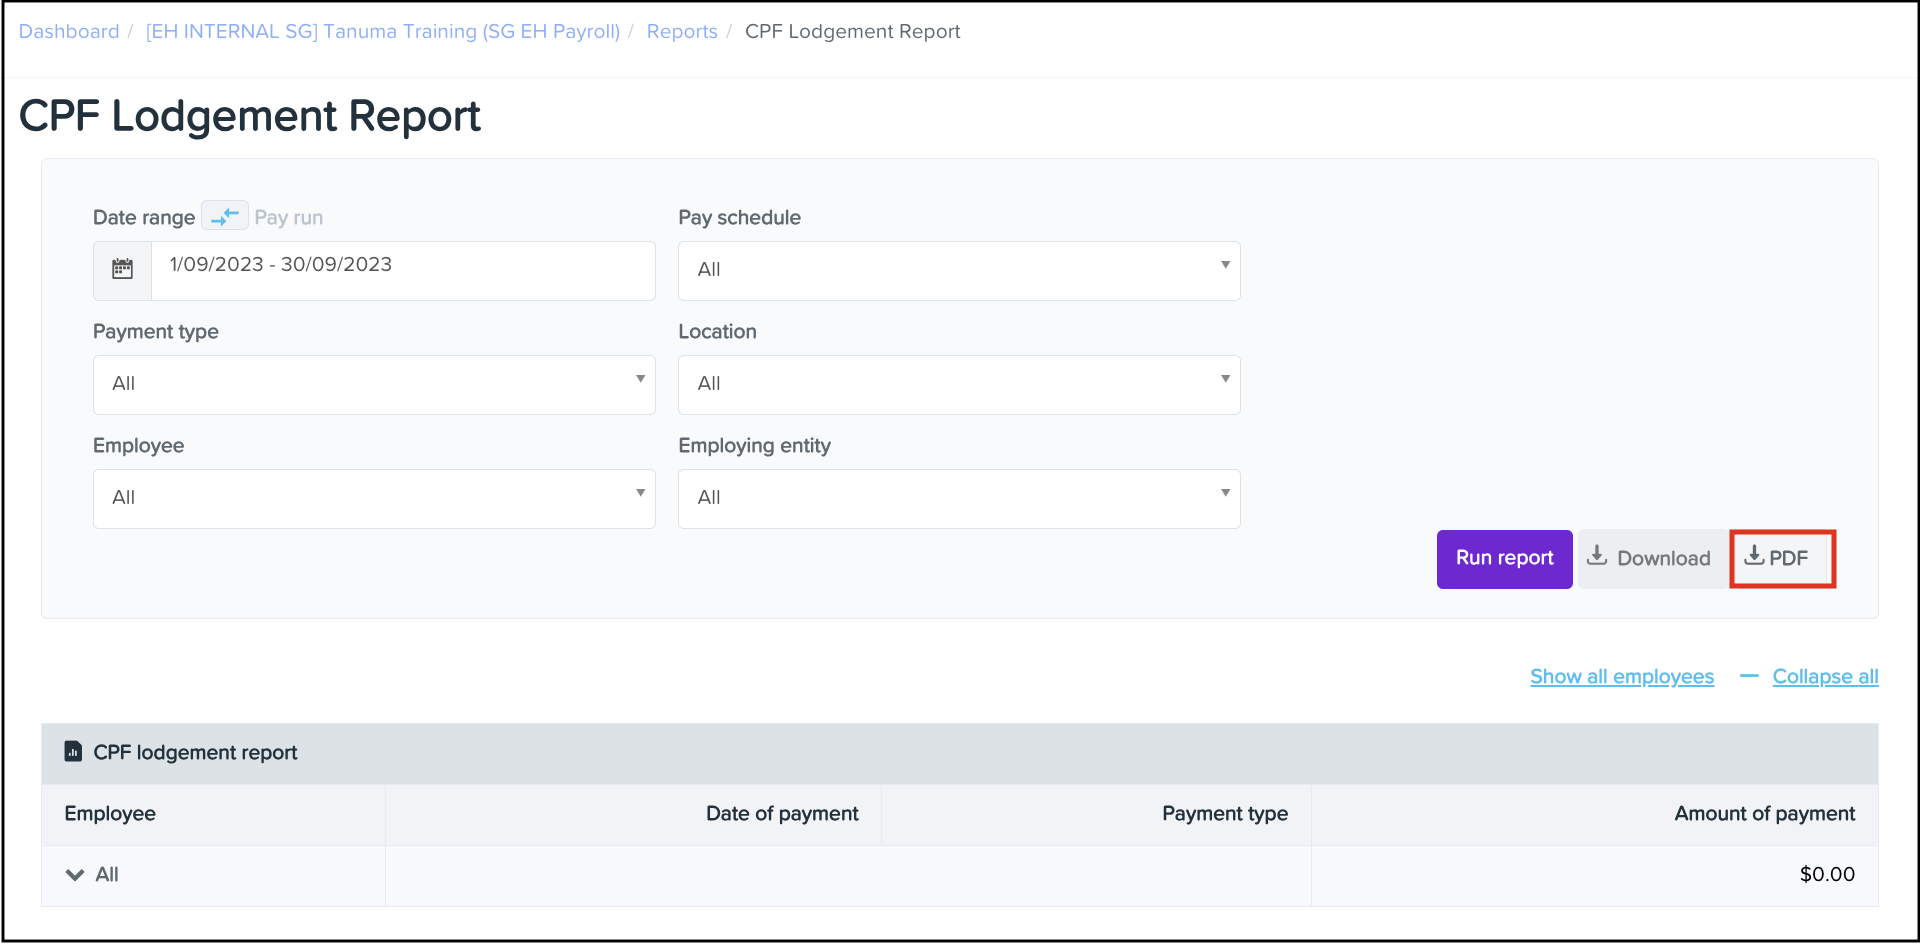Expand the All row chevron
The height and width of the screenshot is (944, 1920).
point(75,875)
